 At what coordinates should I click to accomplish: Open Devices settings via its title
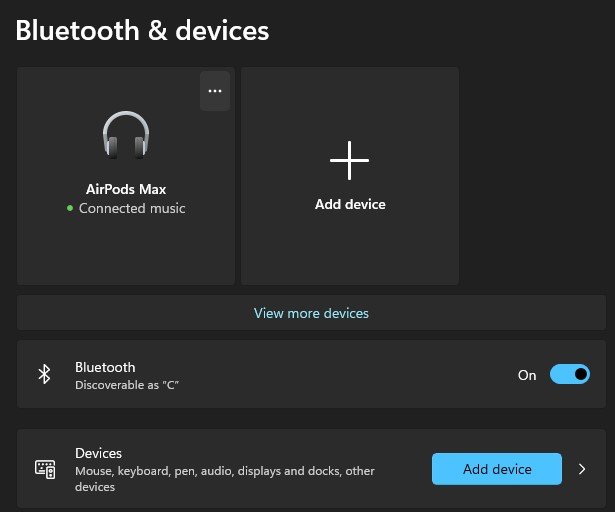[x=98, y=453]
